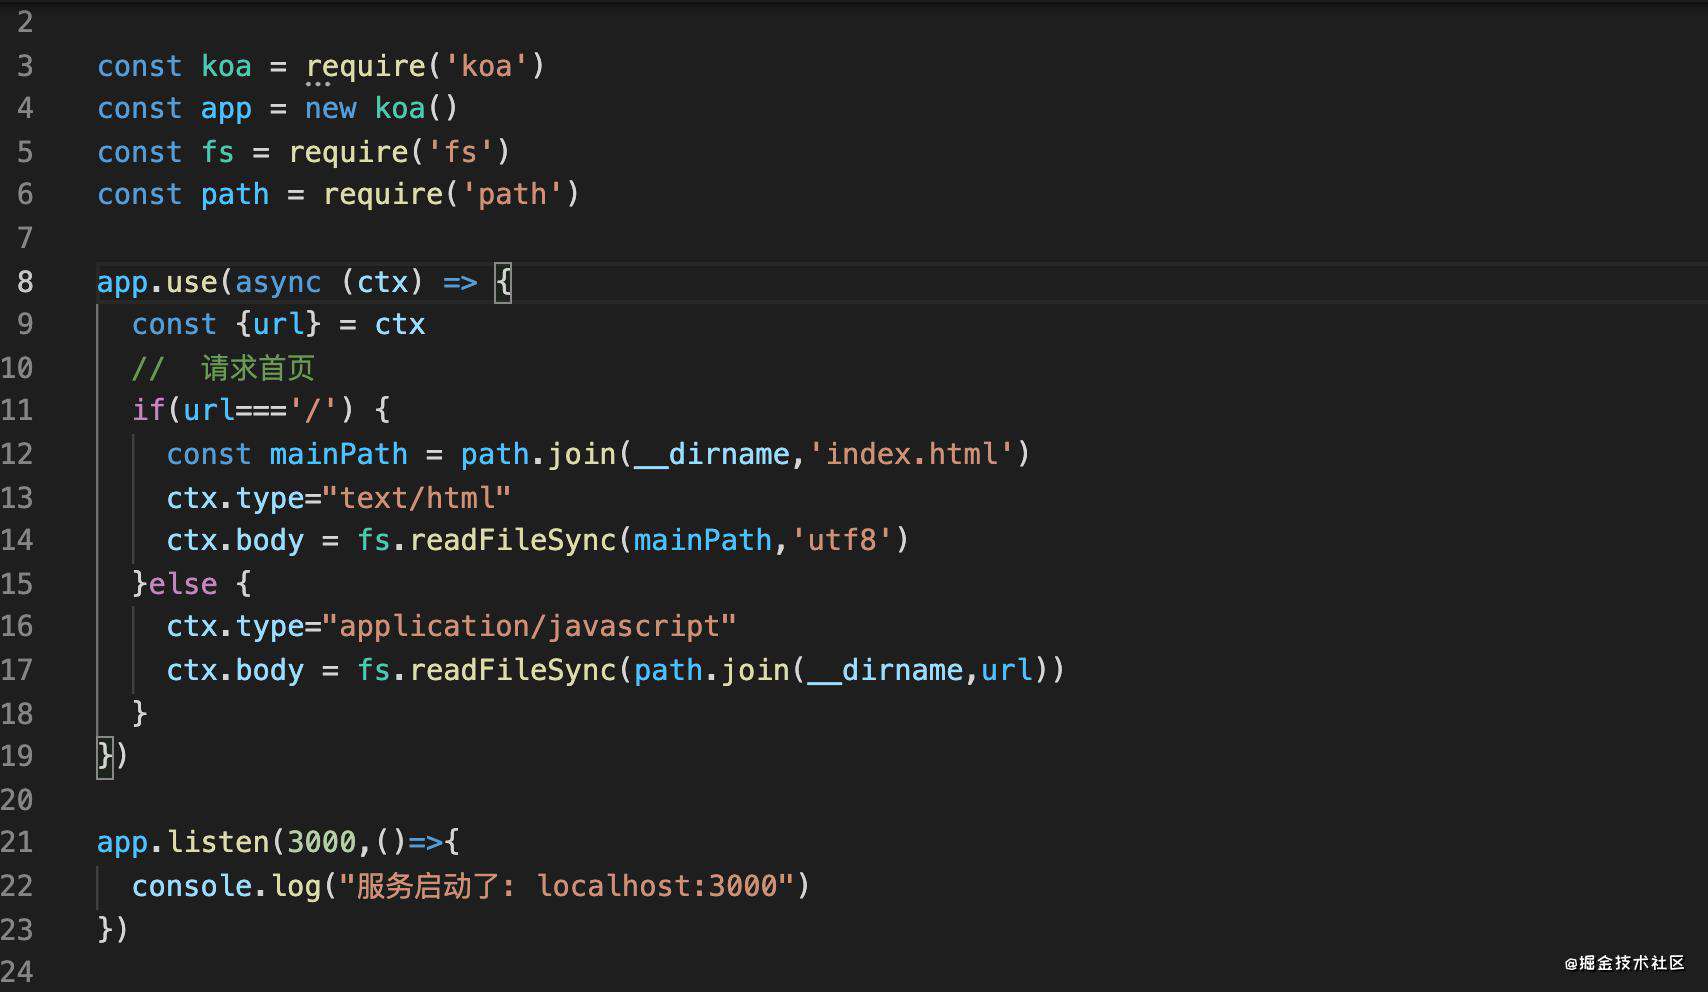Click 'ctx.type' on line 16
Image resolution: width=1708 pixels, height=992 pixels.
point(235,626)
